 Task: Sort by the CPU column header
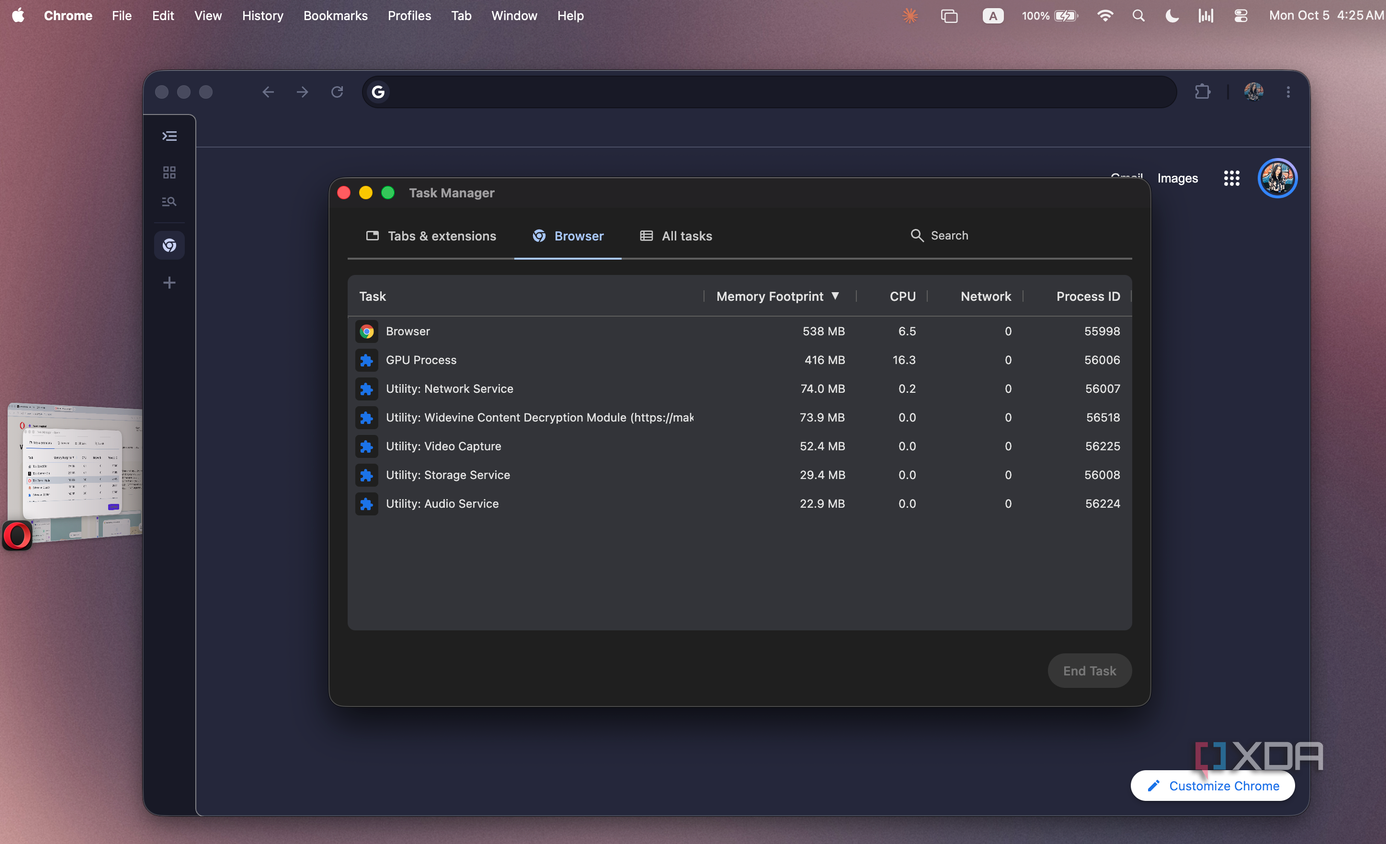[902, 296]
